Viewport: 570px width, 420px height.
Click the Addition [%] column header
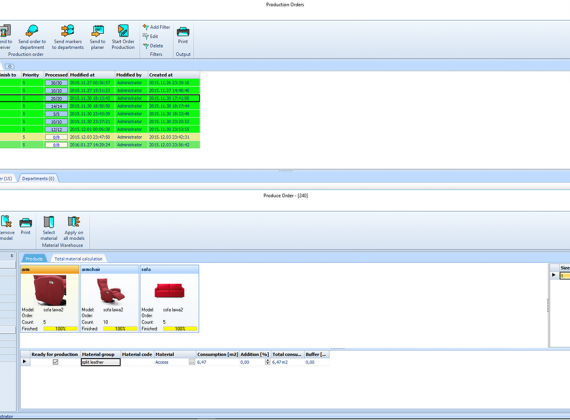255,354
